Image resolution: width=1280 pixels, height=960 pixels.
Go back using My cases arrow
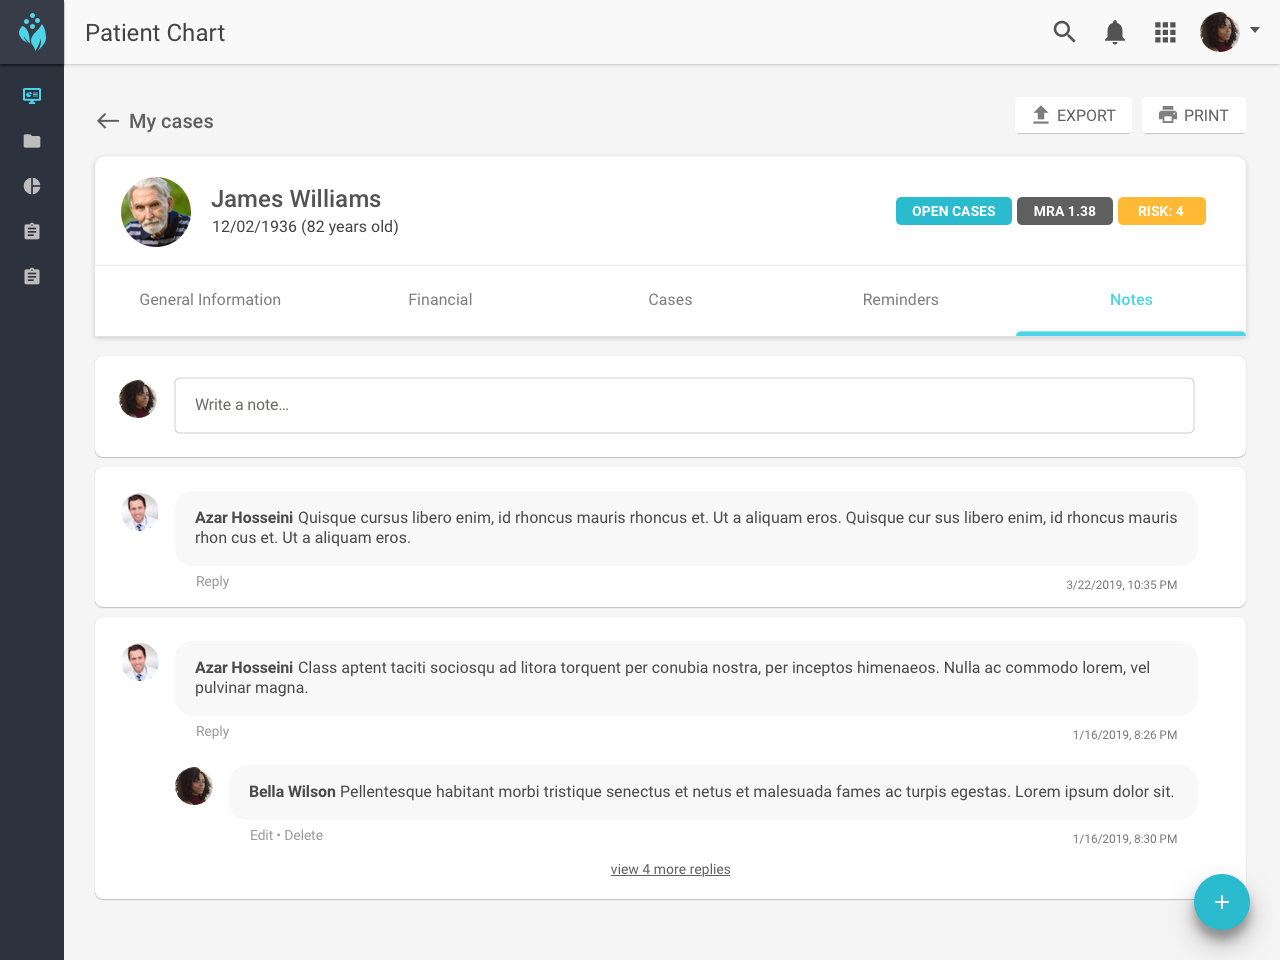coord(108,121)
